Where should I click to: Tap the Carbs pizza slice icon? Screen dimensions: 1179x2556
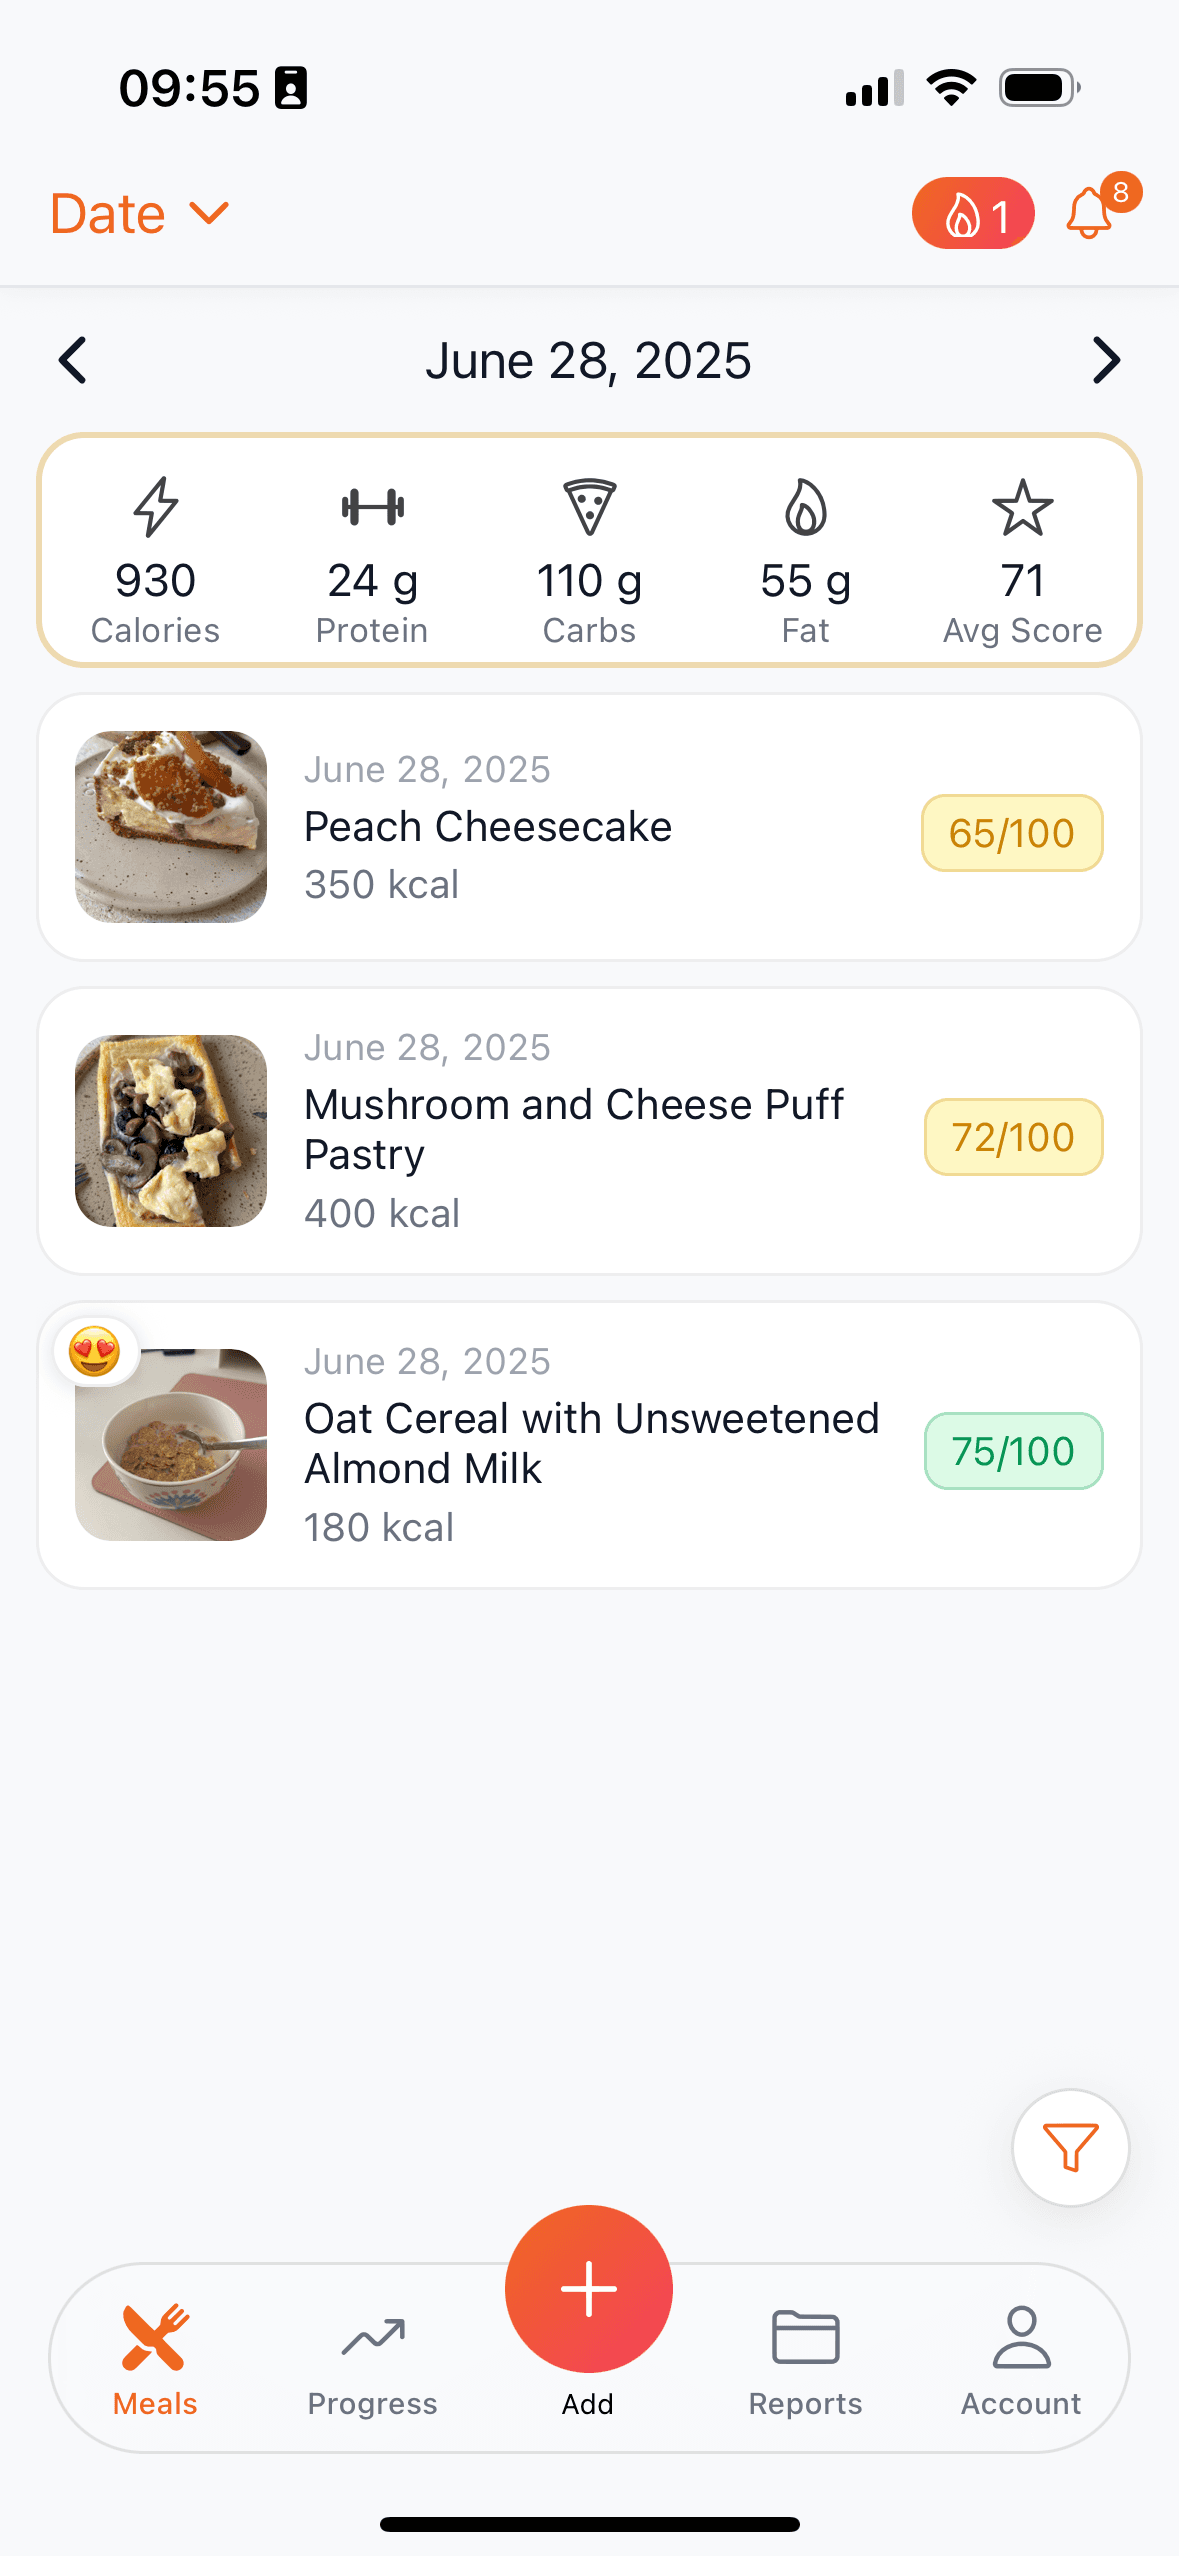(x=589, y=507)
